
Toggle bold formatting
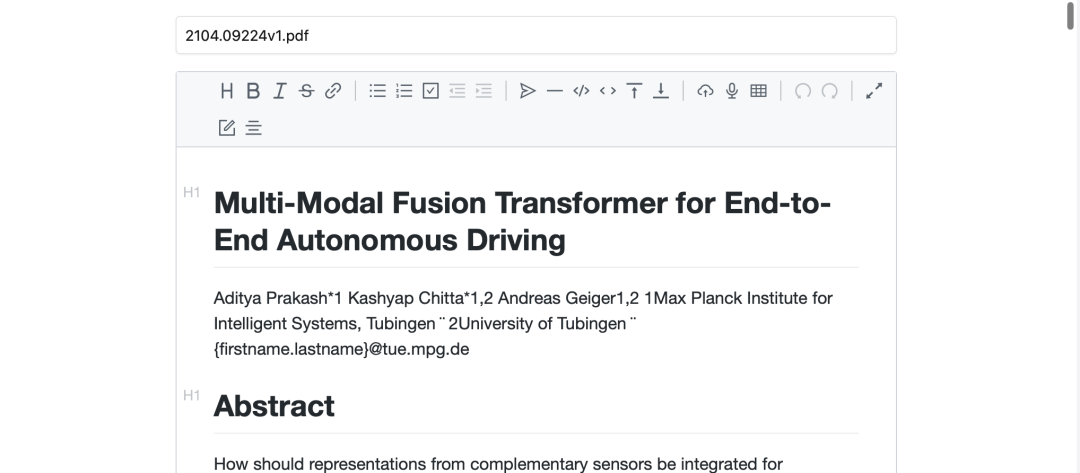253,91
